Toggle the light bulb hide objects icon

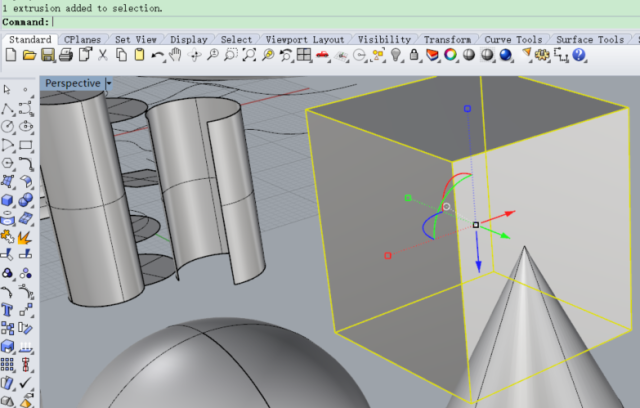(x=396, y=55)
